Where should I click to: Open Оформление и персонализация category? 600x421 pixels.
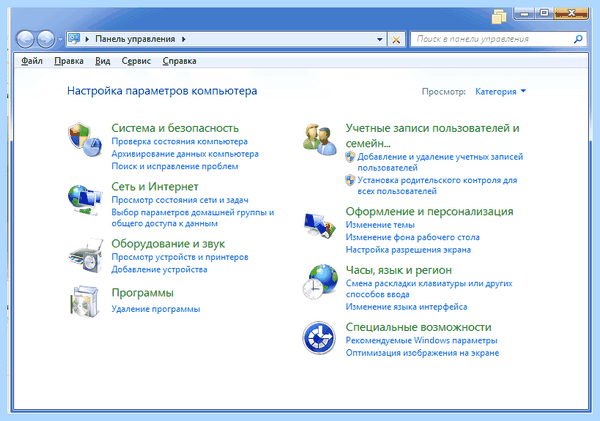pyautogui.click(x=429, y=211)
